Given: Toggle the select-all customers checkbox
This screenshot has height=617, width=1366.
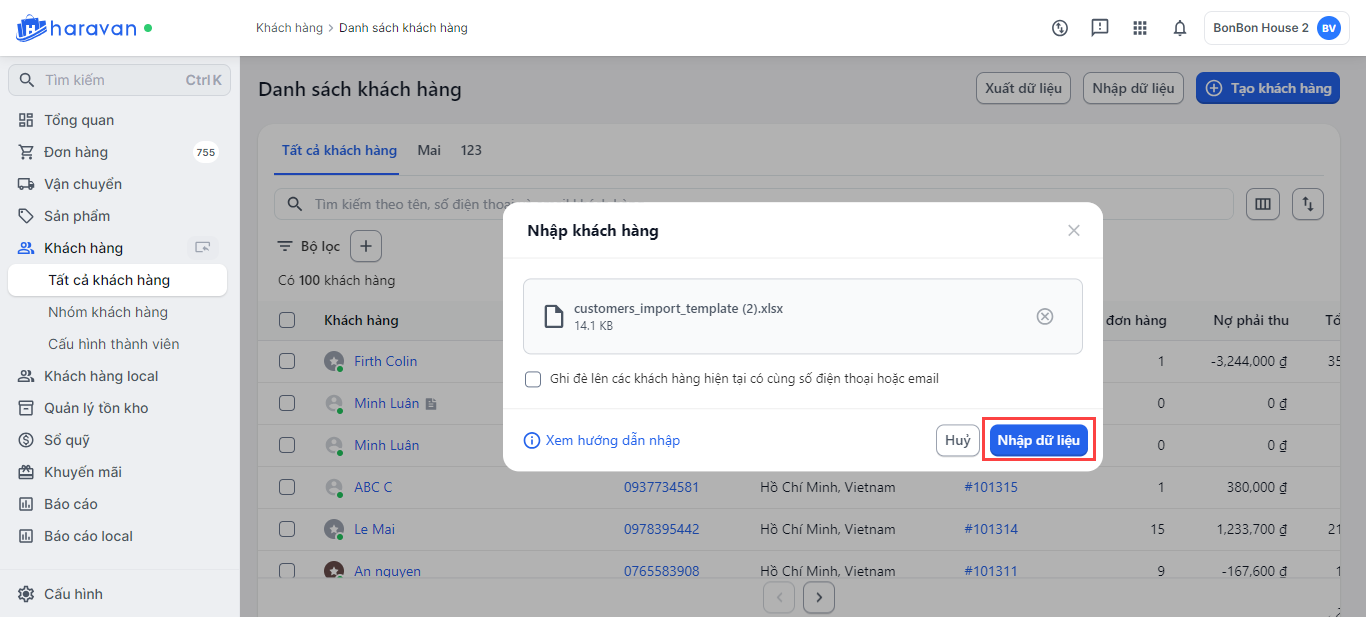Looking at the screenshot, I should pyautogui.click(x=287, y=320).
